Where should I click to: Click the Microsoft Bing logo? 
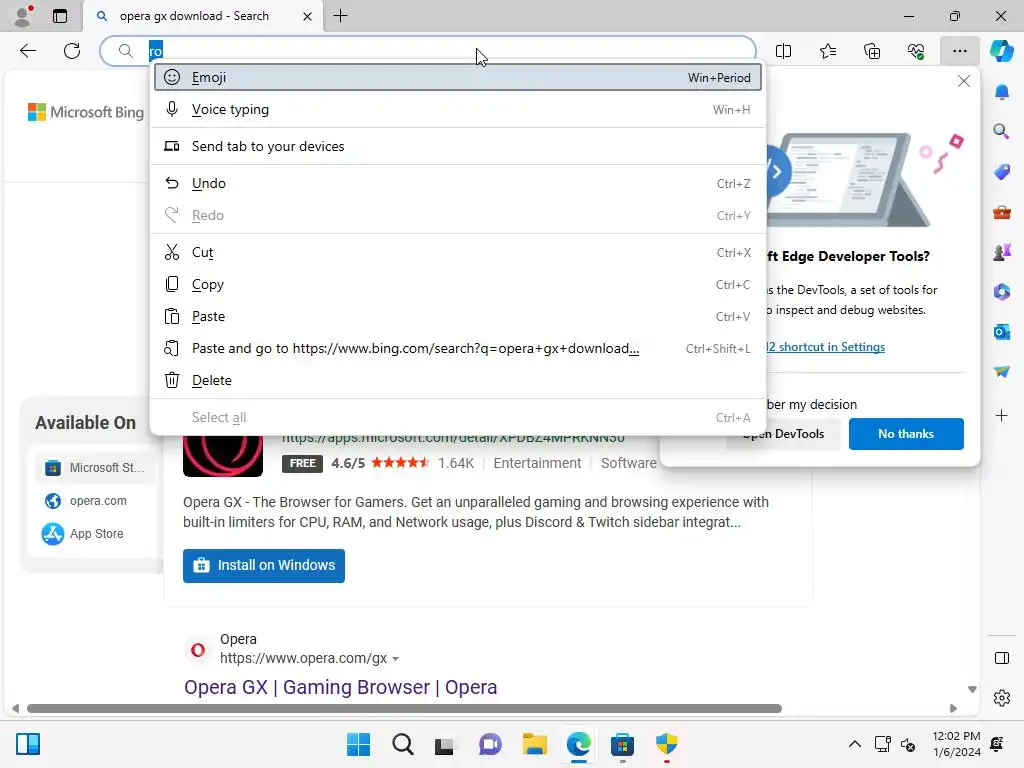[86, 112]
